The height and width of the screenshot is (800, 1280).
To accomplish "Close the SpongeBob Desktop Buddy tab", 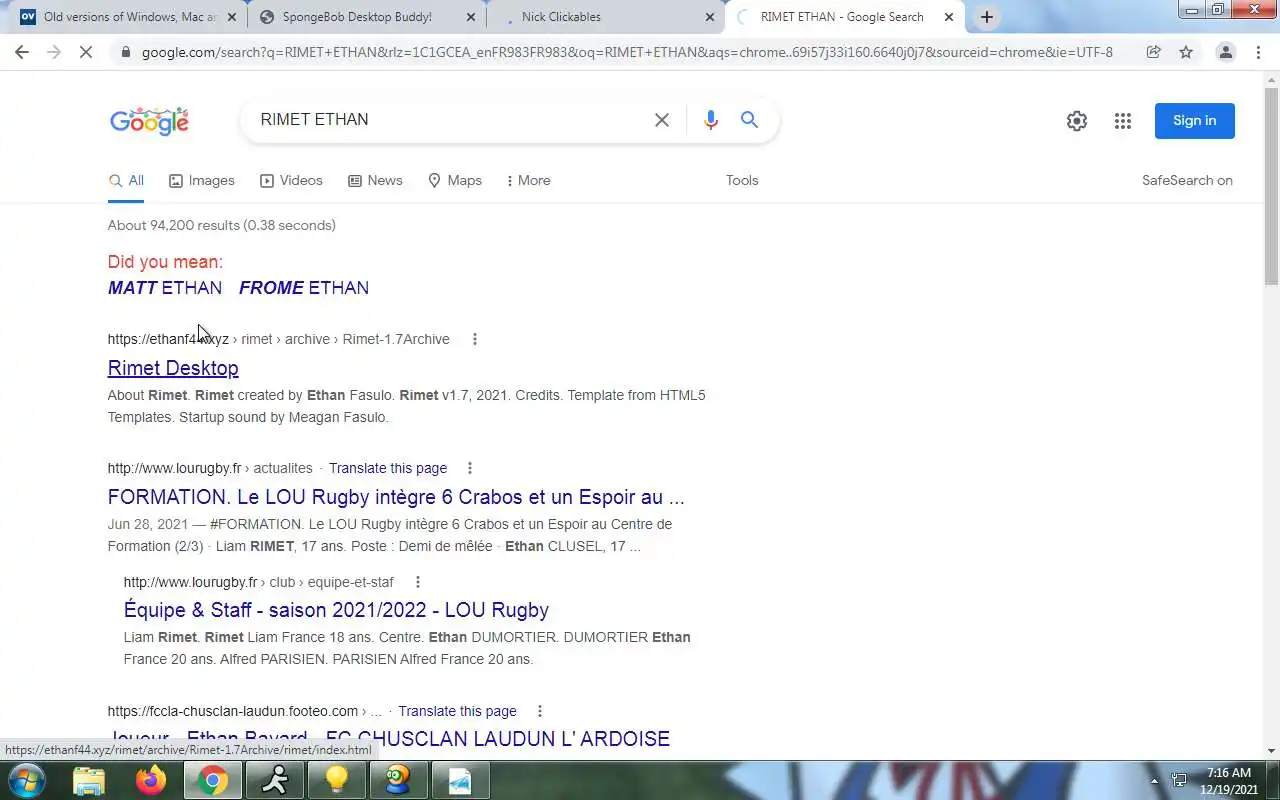I will pyautogui.click(x=471, y=17).
